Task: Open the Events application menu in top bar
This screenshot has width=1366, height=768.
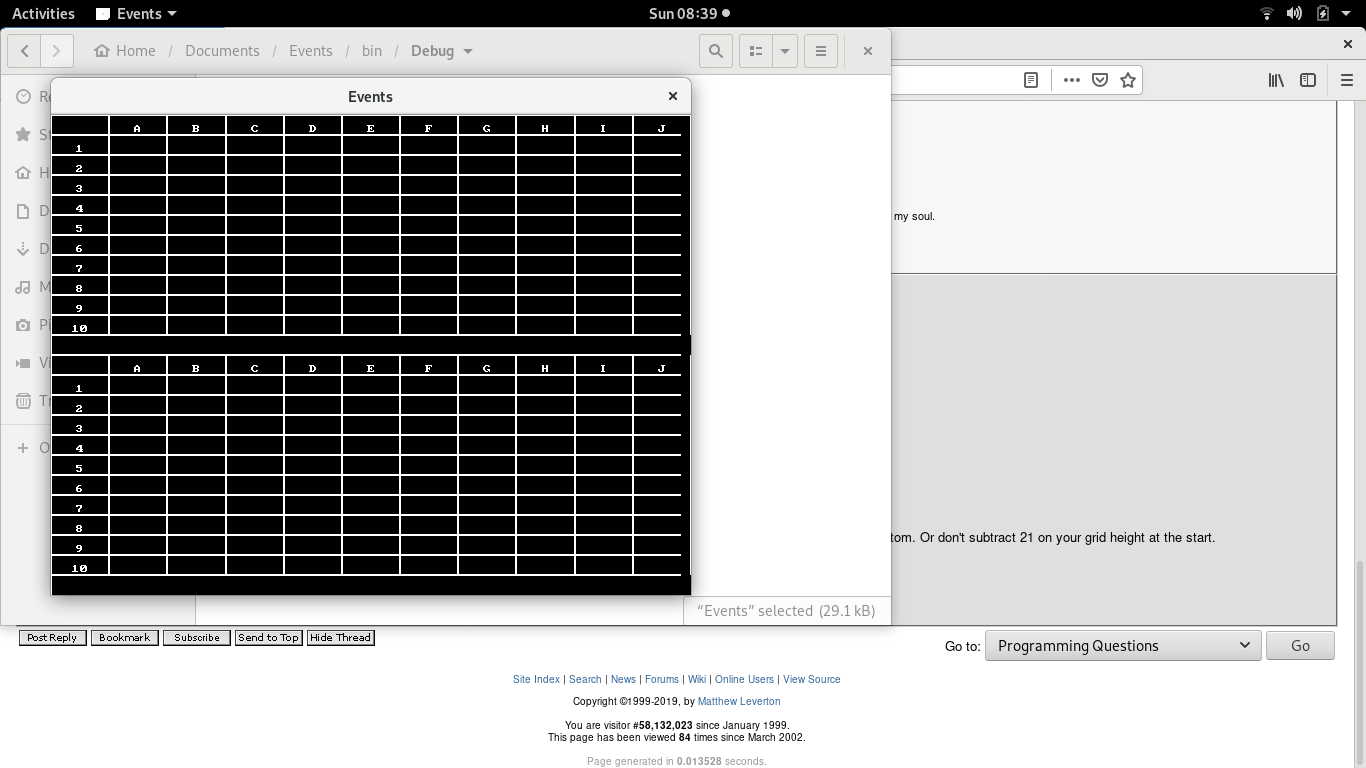Action: click(x=137, y=14)
